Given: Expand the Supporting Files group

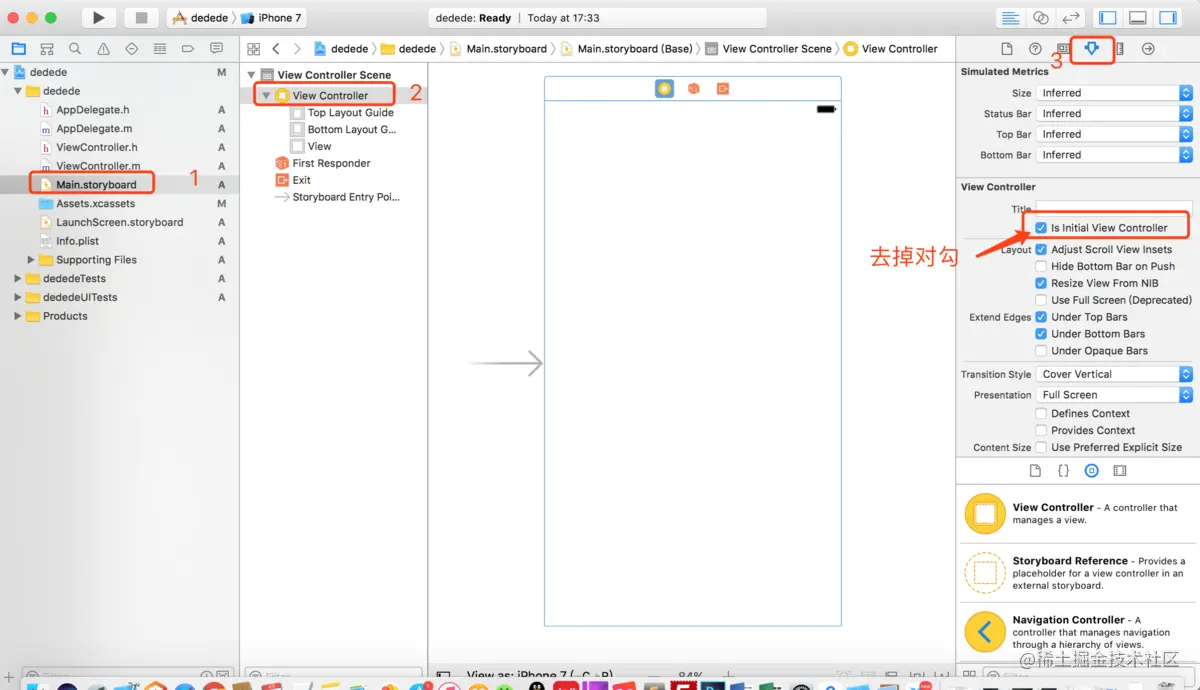Looking at the screenshot, I should pyautogui.click(x=32, y=260).
